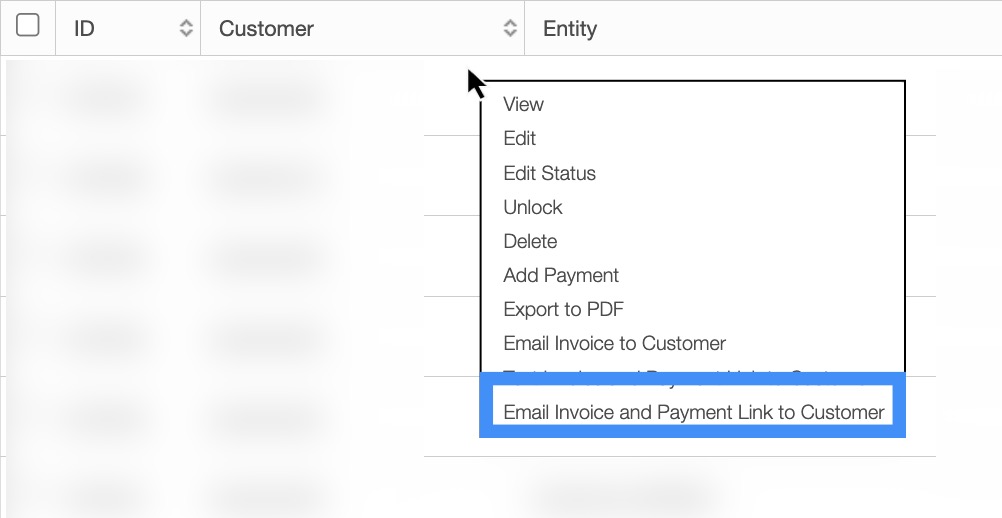Select Edit in the context menu

pos(520,138)
